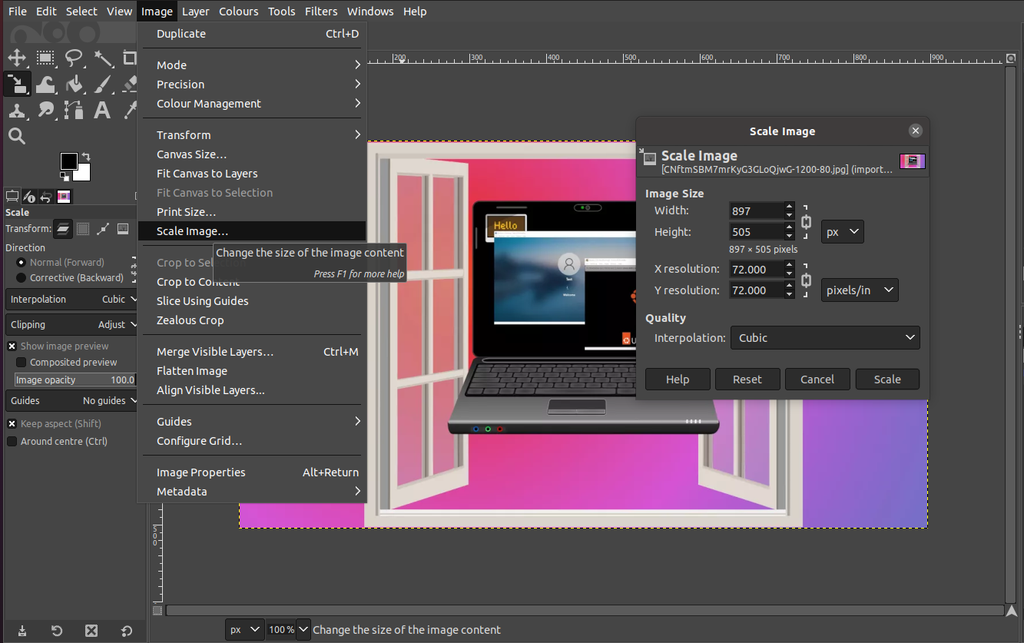Enable Composited preview checkbox
1024x643 pixels.
[21, 362]
